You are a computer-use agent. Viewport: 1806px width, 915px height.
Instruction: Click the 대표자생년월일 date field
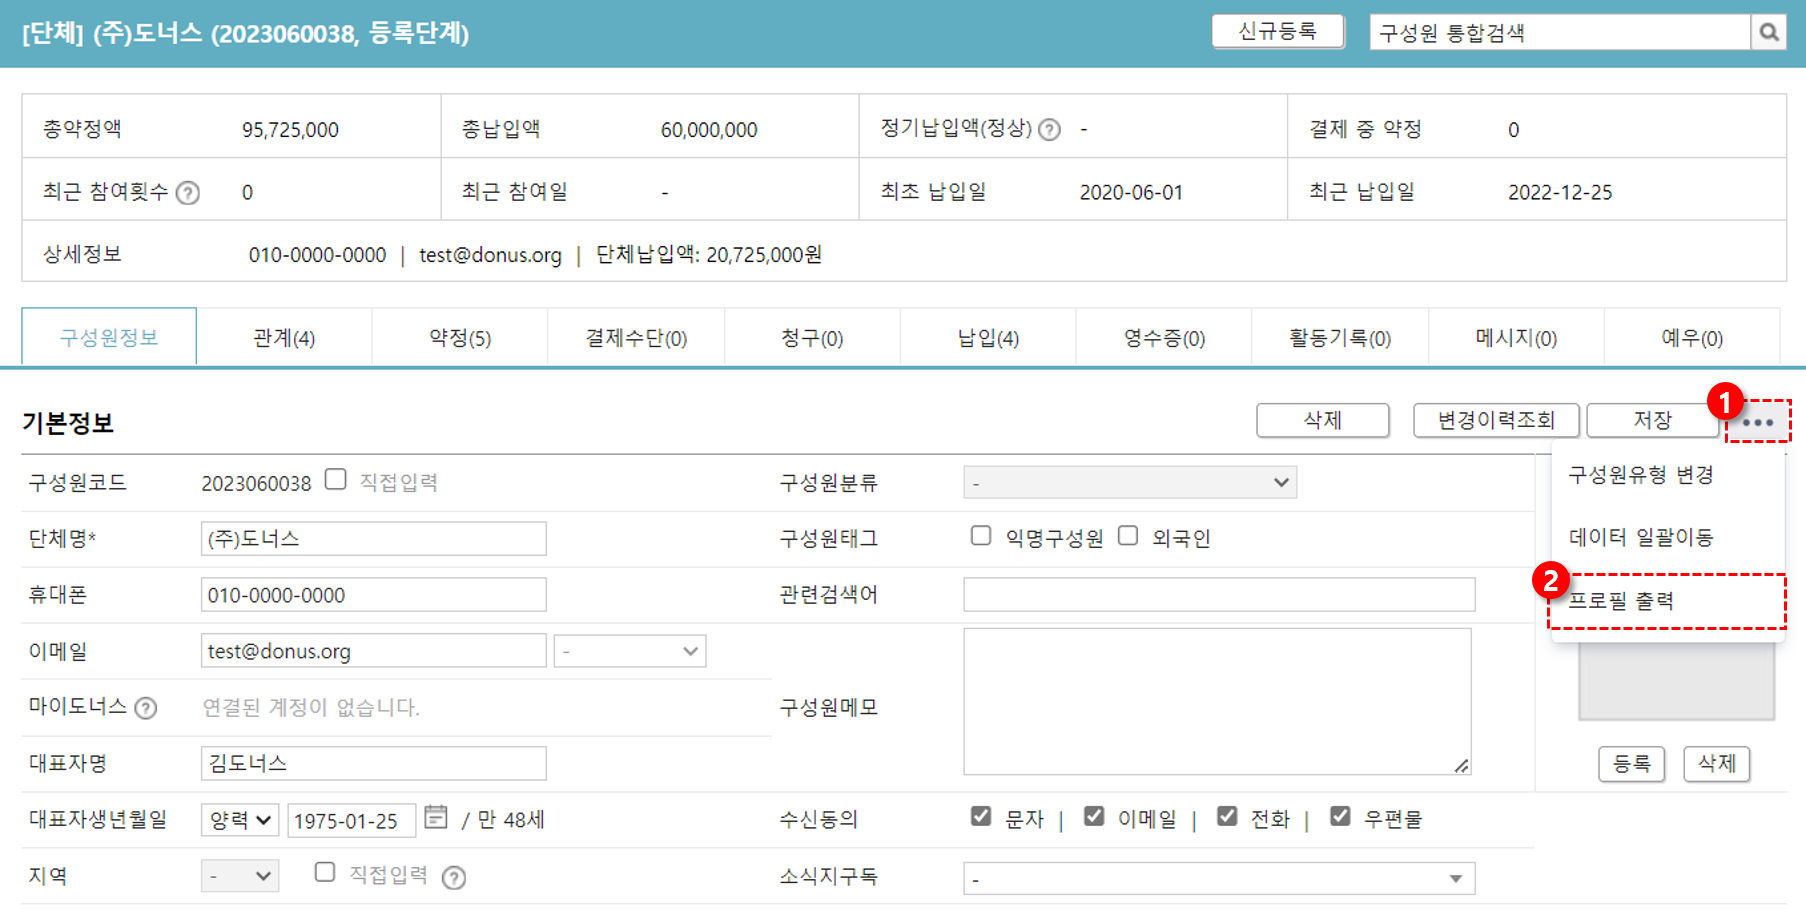351,820
